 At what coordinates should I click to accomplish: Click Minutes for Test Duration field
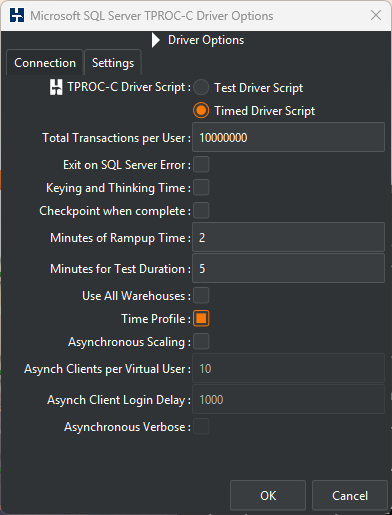click(288, 268)
